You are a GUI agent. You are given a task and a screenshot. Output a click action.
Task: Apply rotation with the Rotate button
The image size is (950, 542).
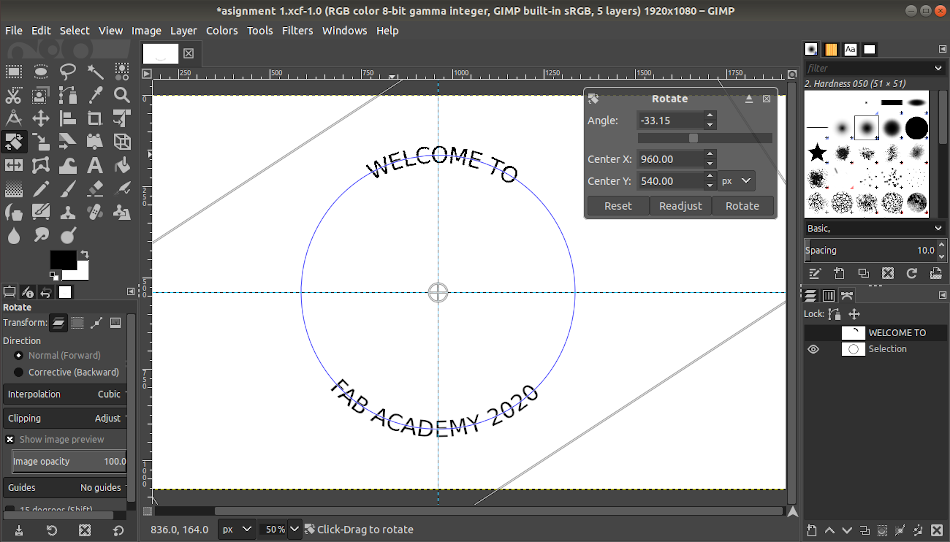coord(742,206)
